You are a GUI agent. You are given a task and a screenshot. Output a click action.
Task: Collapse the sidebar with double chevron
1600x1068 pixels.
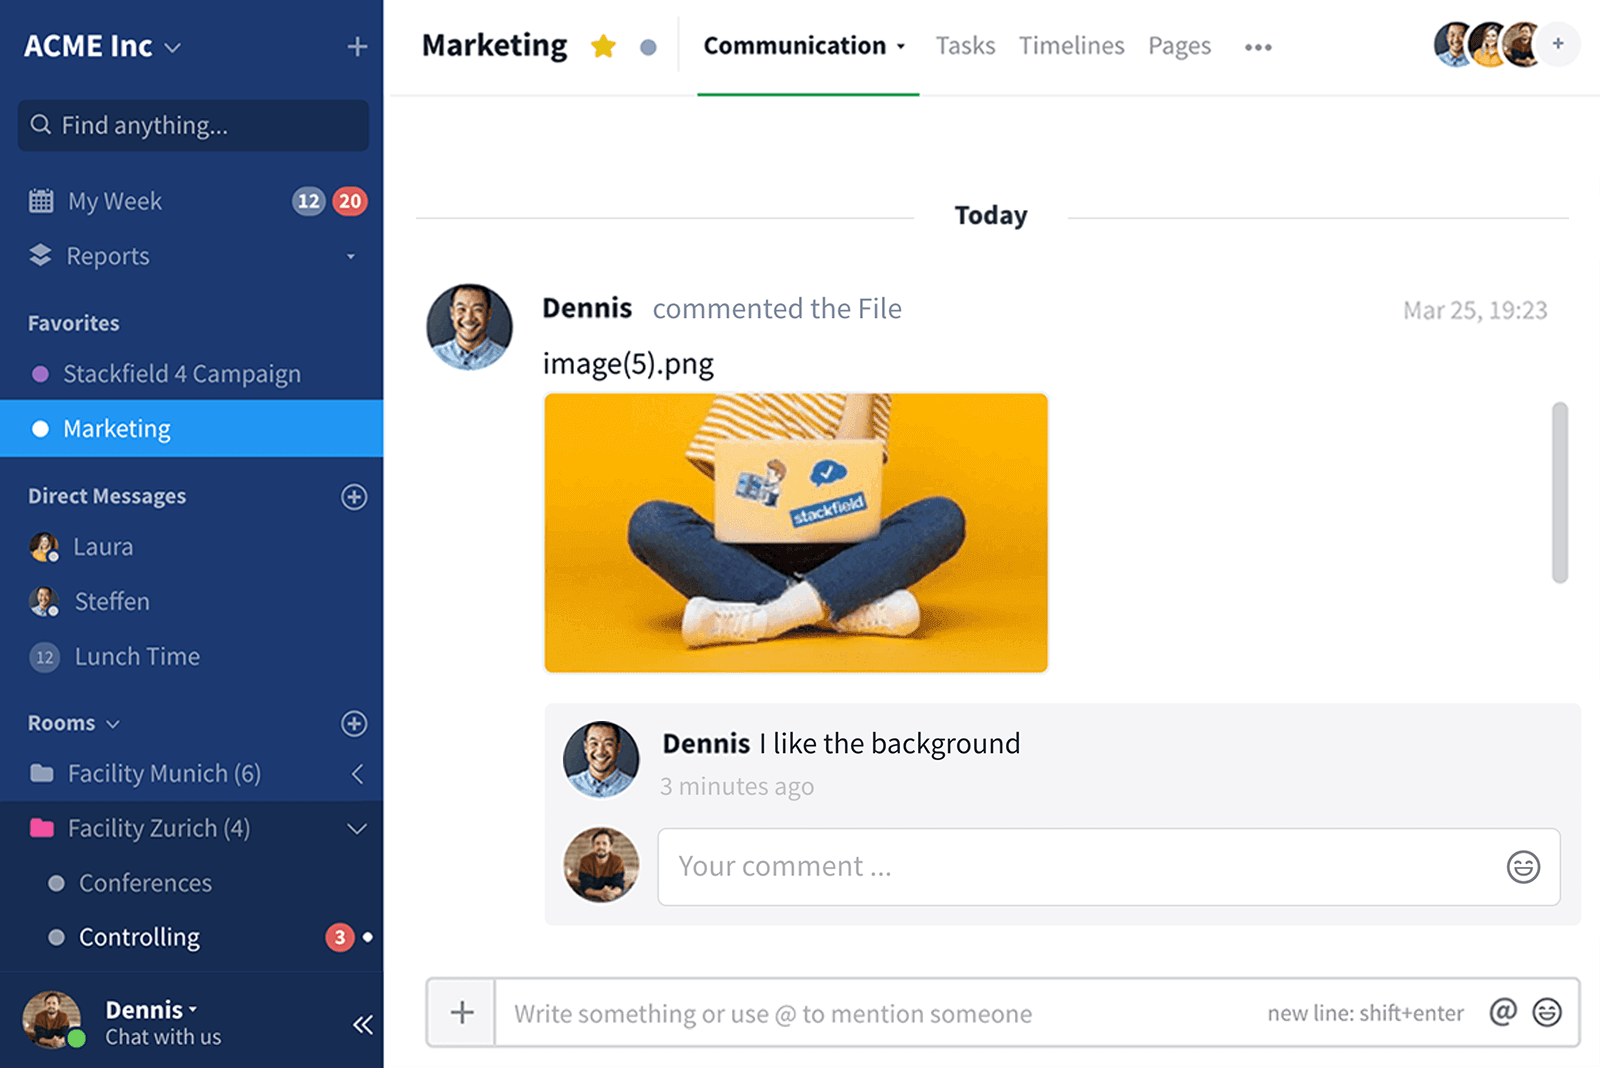[x=362, y=1024]
